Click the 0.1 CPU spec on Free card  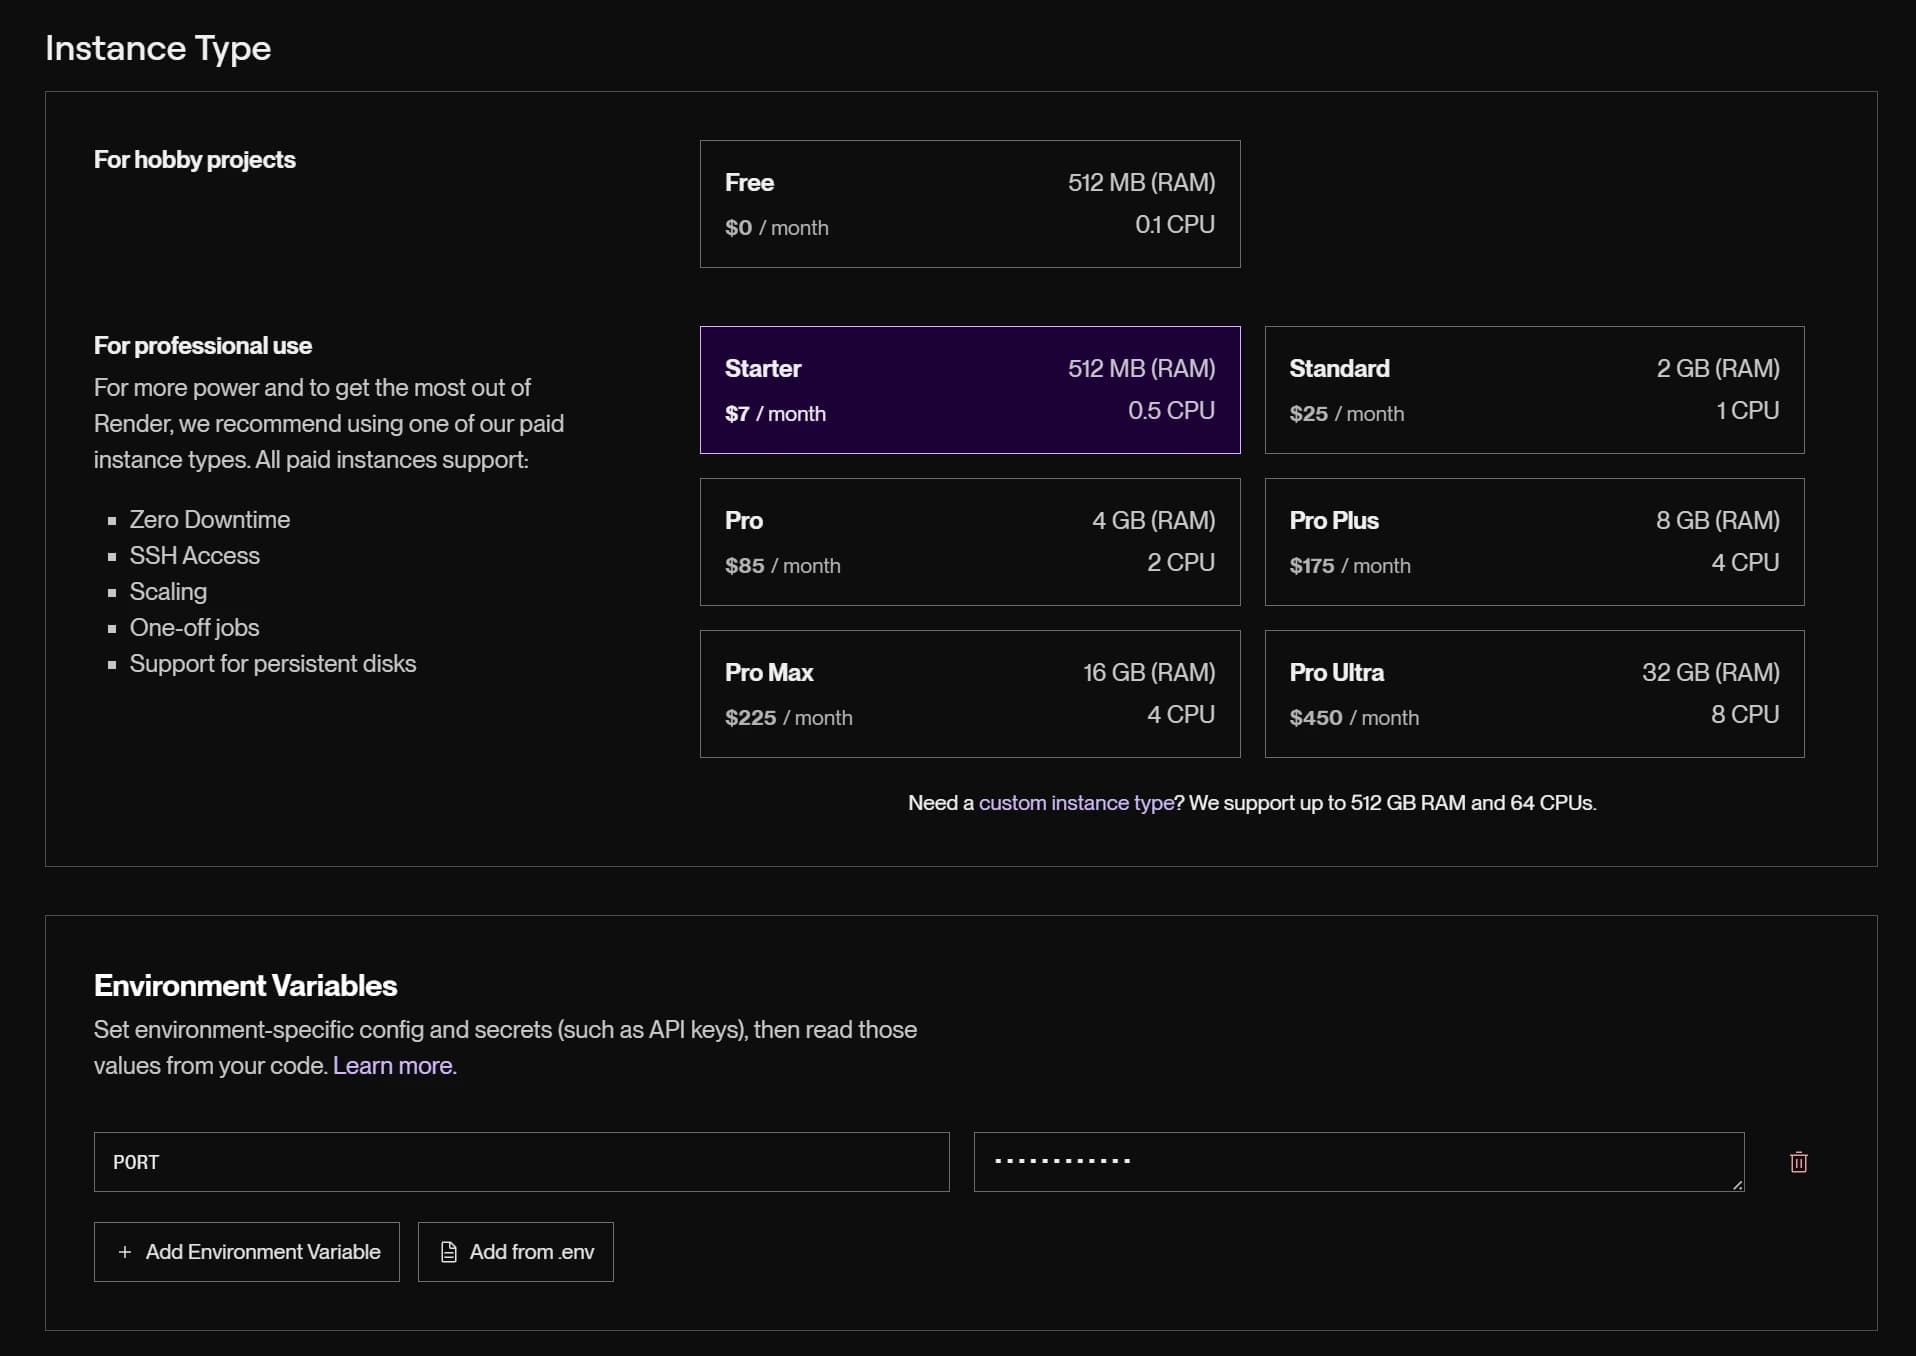[x=1174, y=225]
